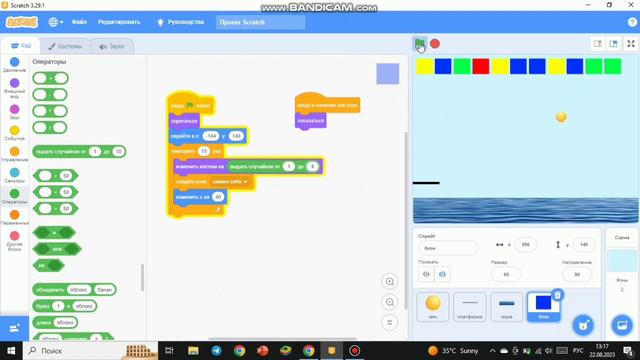Click the project title field
640x360 pixels.
click(260, 22)
